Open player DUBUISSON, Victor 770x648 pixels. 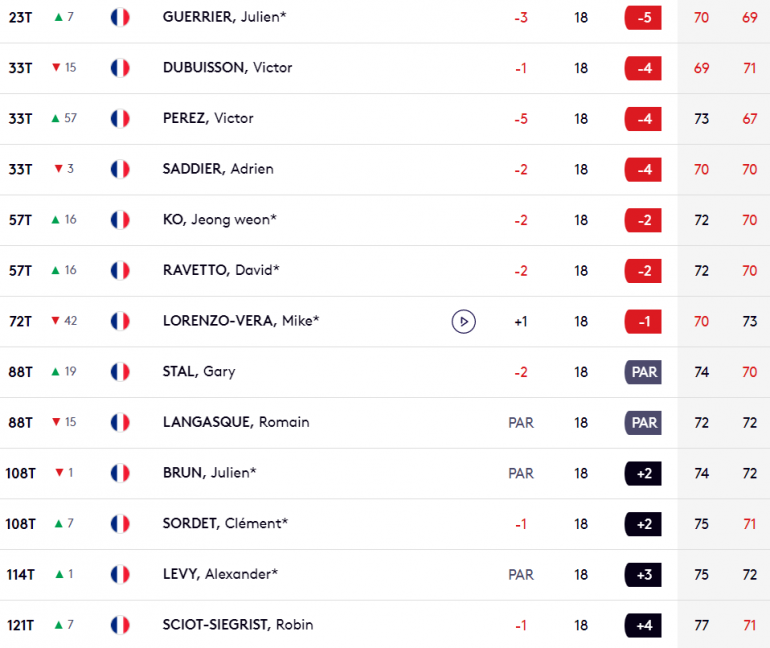227,67
